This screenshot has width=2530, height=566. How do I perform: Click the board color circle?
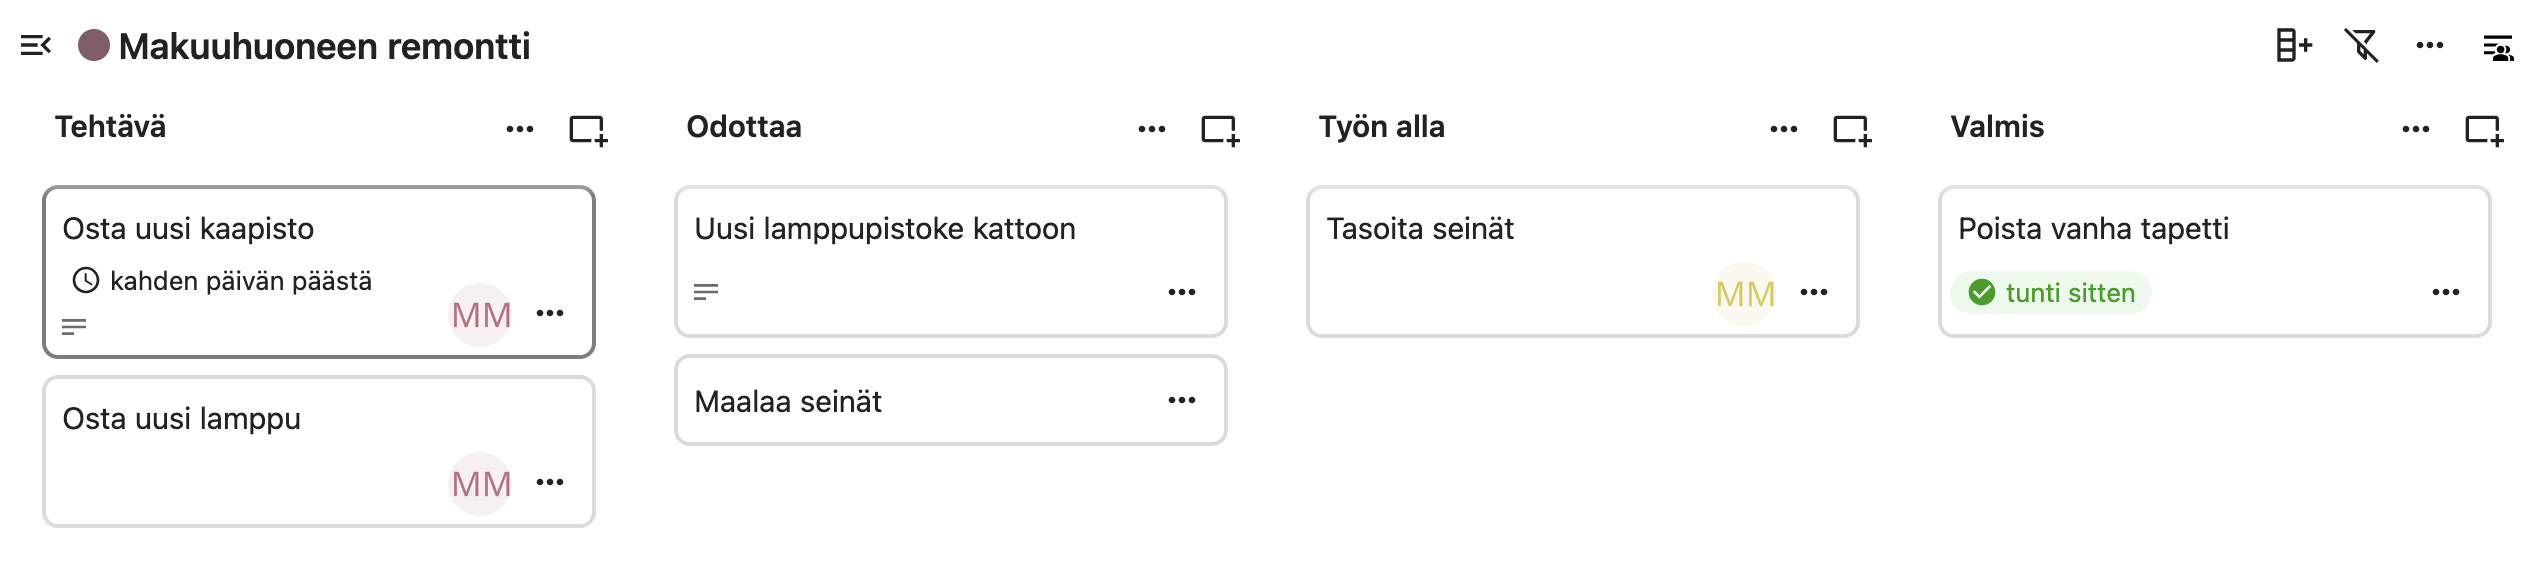[x=94, y=46]
